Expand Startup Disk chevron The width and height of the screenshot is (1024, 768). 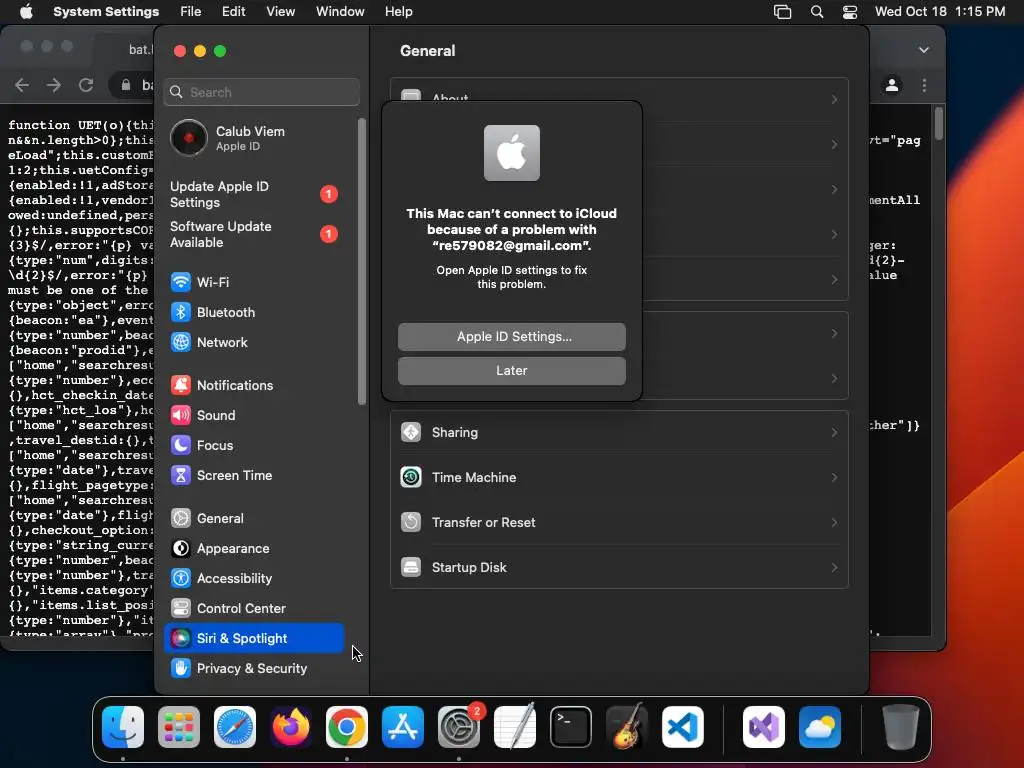[834, 568]
